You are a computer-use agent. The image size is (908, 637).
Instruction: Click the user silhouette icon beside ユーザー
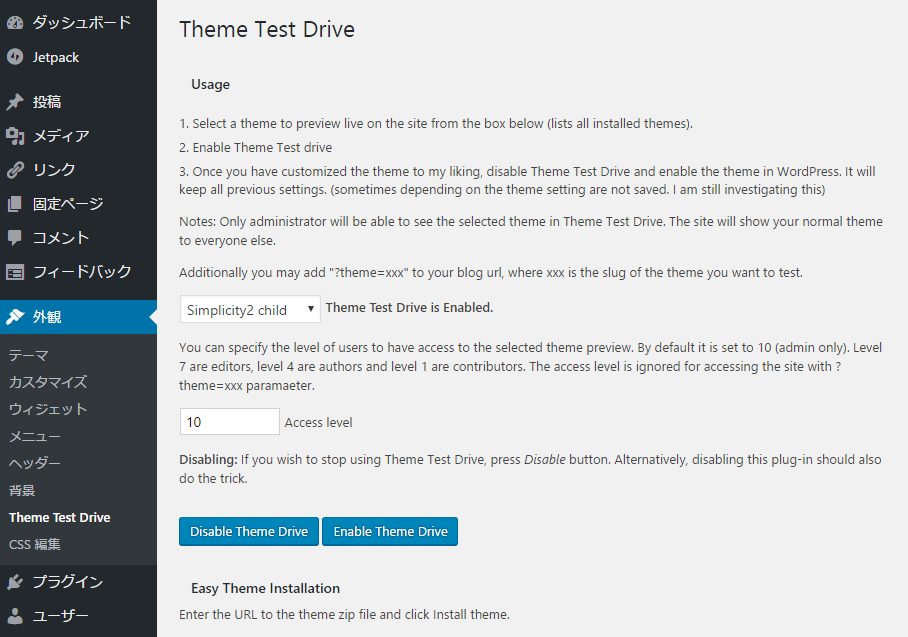(15, 616)
